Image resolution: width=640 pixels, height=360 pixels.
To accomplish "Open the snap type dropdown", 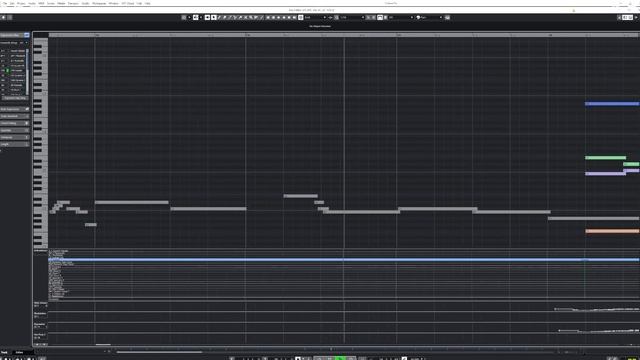I will point(315,18).
